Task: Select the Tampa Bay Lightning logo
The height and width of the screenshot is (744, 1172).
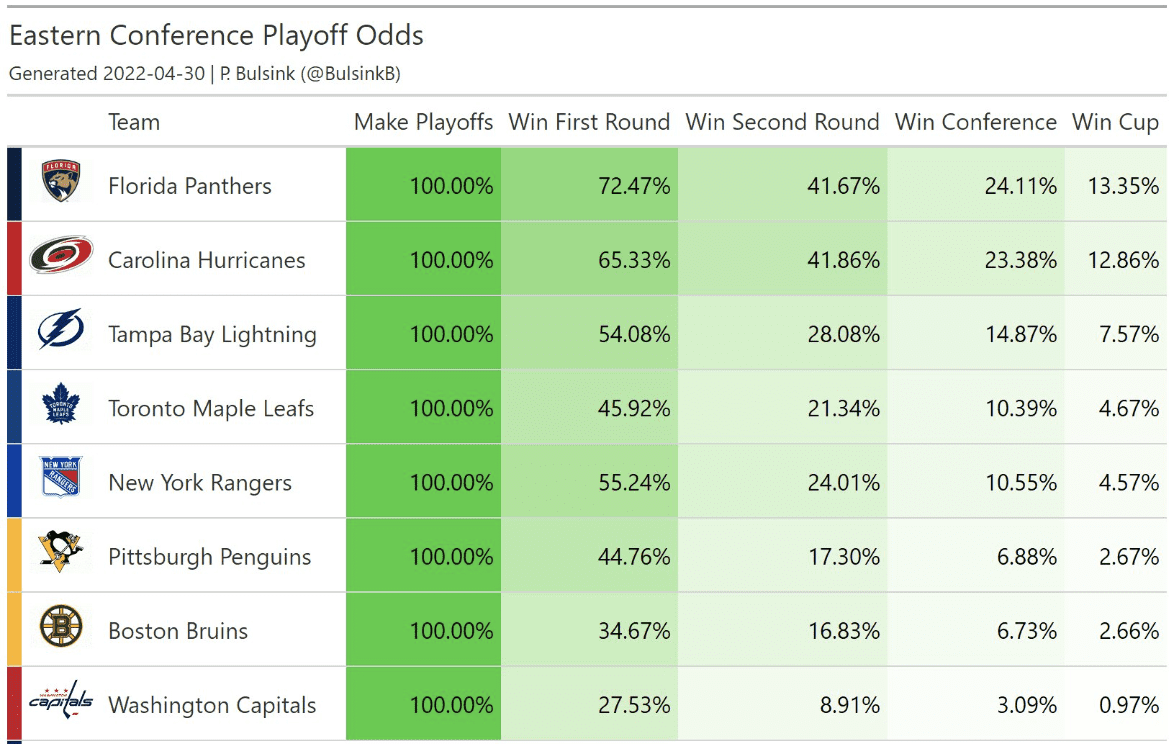Action: [61, 332]
